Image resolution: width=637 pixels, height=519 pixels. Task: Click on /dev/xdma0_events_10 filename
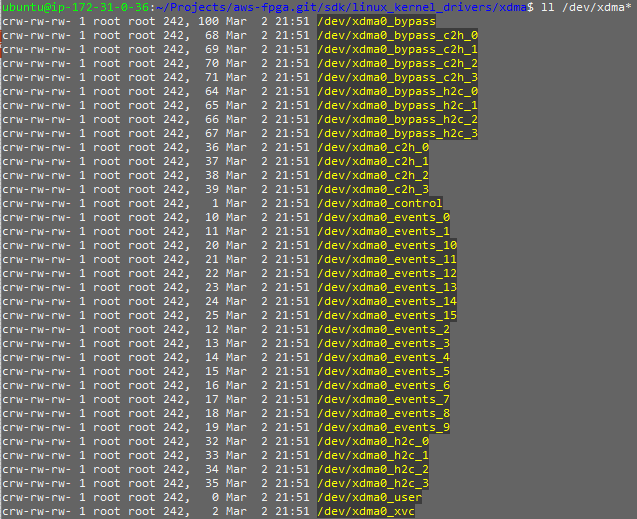coord(387,246)
